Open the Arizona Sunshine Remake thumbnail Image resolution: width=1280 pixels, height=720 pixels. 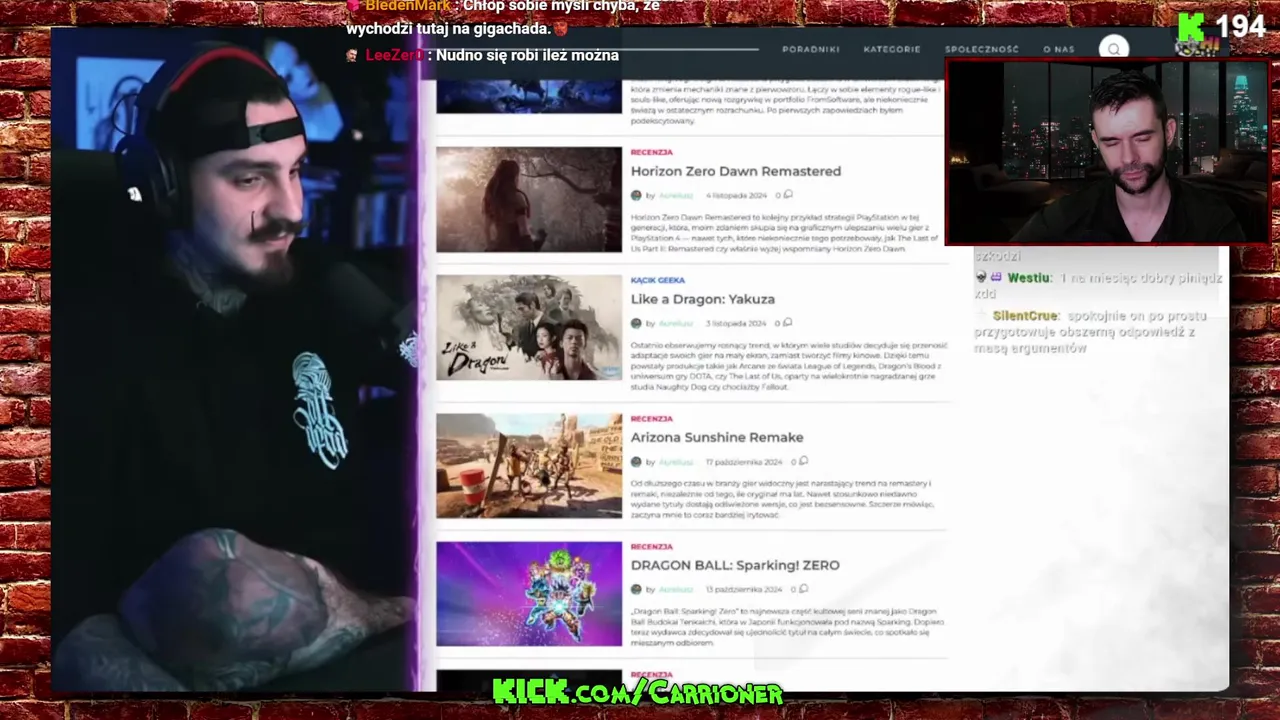(x=529, y=465)
